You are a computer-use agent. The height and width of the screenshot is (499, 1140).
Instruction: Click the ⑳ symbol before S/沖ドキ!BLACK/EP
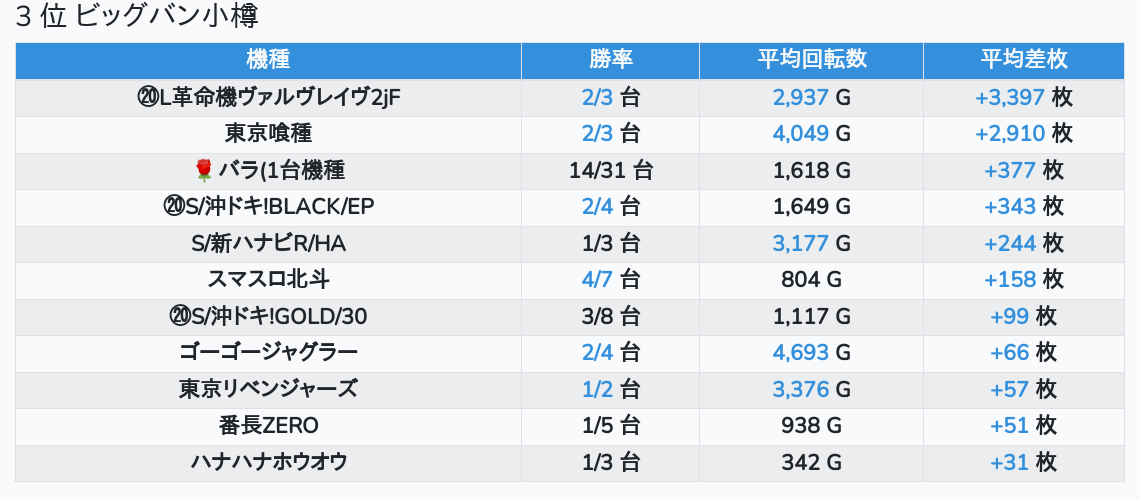(174, 207)
